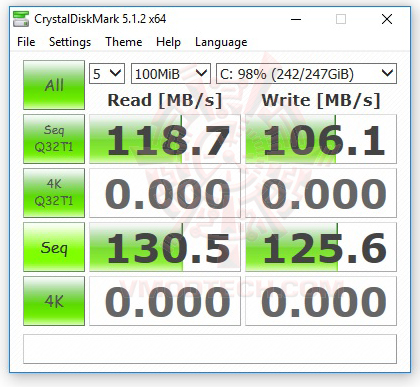The width and height of the screenshot is (420, 387).
Task: Expand the test count dropdown showing 5
Action: (107, 73)
